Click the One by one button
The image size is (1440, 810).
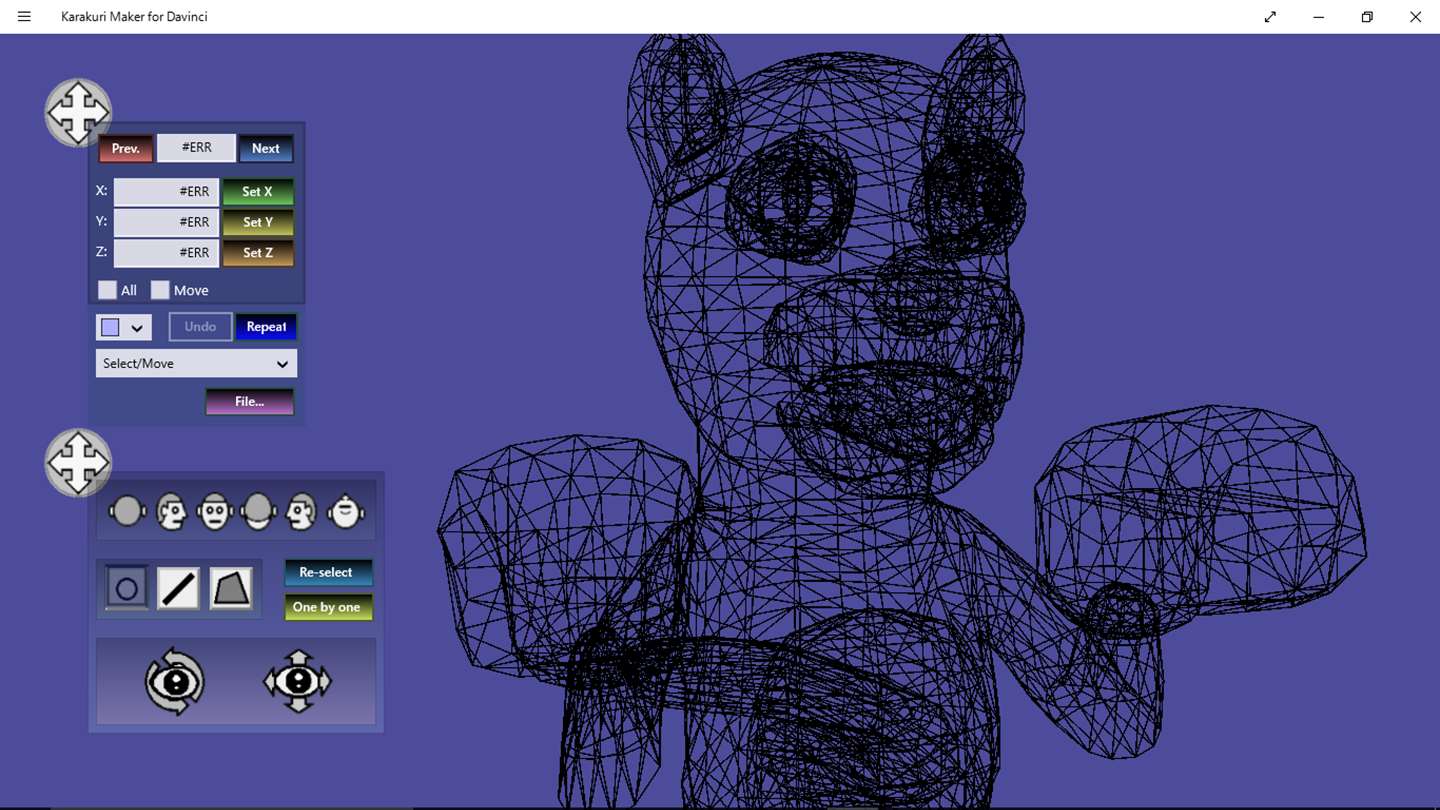pyautogui.click(x=329, y=607)
